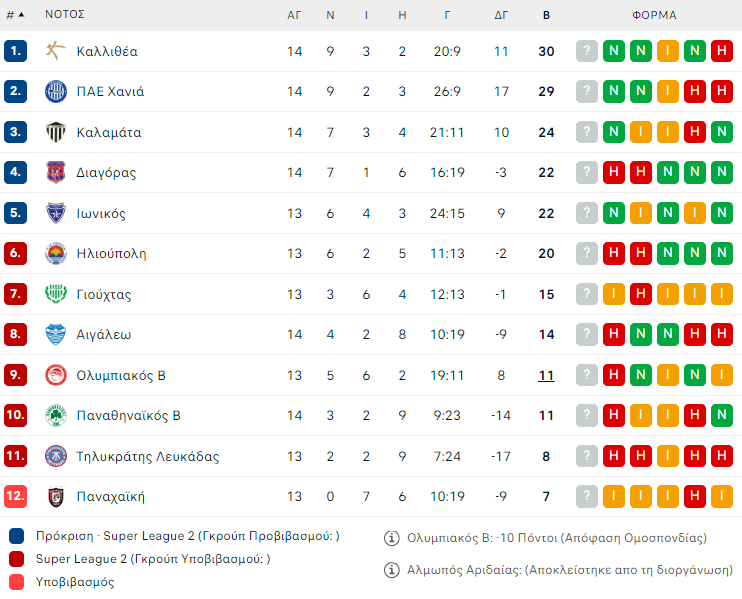Click the Παναθηναϊκός Β shamrock logo

coord(56,415)
